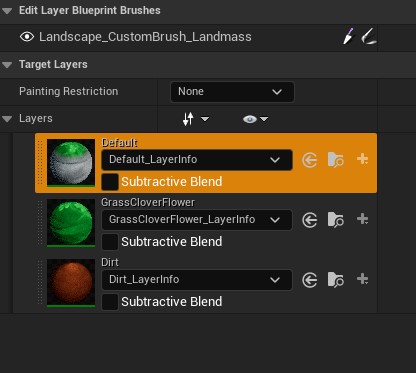Browse to Dirt layer info asset
This screenshot has width=416, height=373.
point(336,280)
